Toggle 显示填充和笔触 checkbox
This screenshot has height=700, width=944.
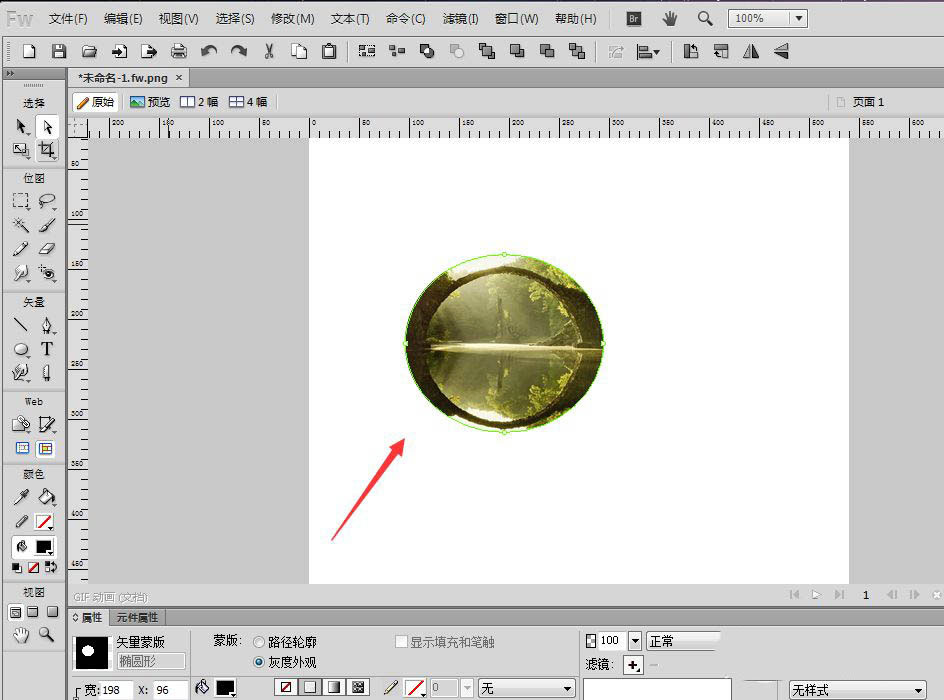pos(402,642)
